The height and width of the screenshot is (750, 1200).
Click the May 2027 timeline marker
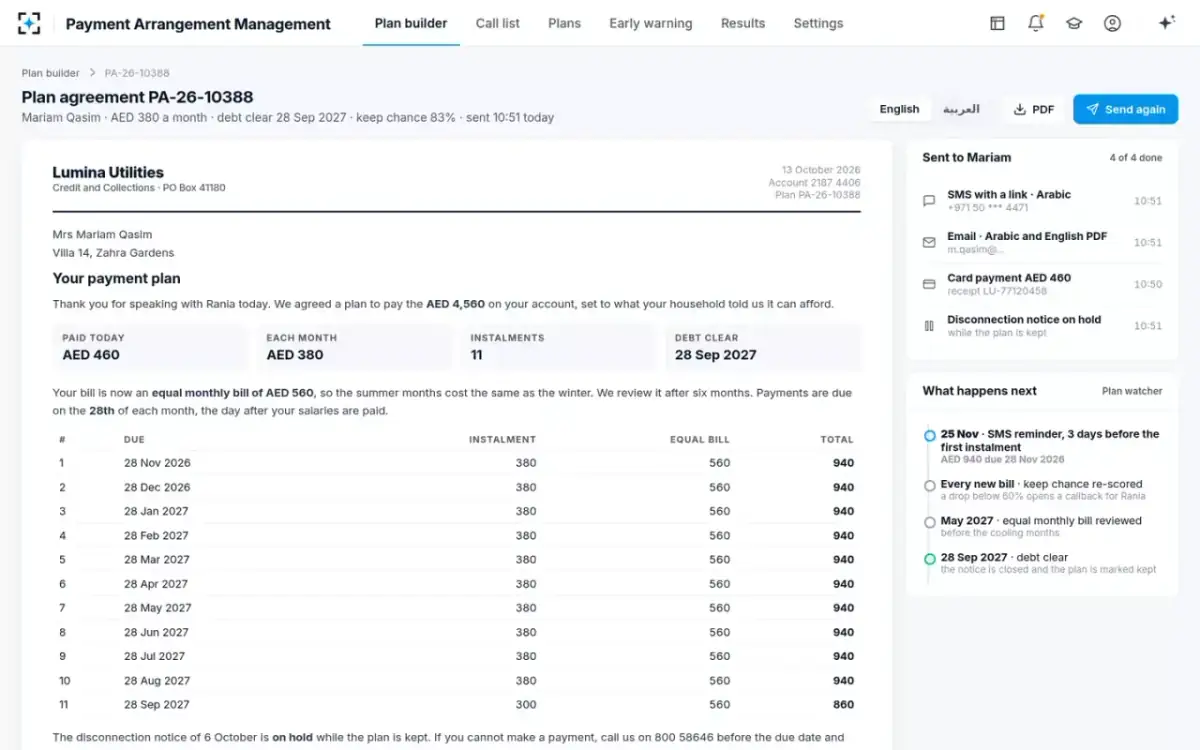tap(930, 521)
